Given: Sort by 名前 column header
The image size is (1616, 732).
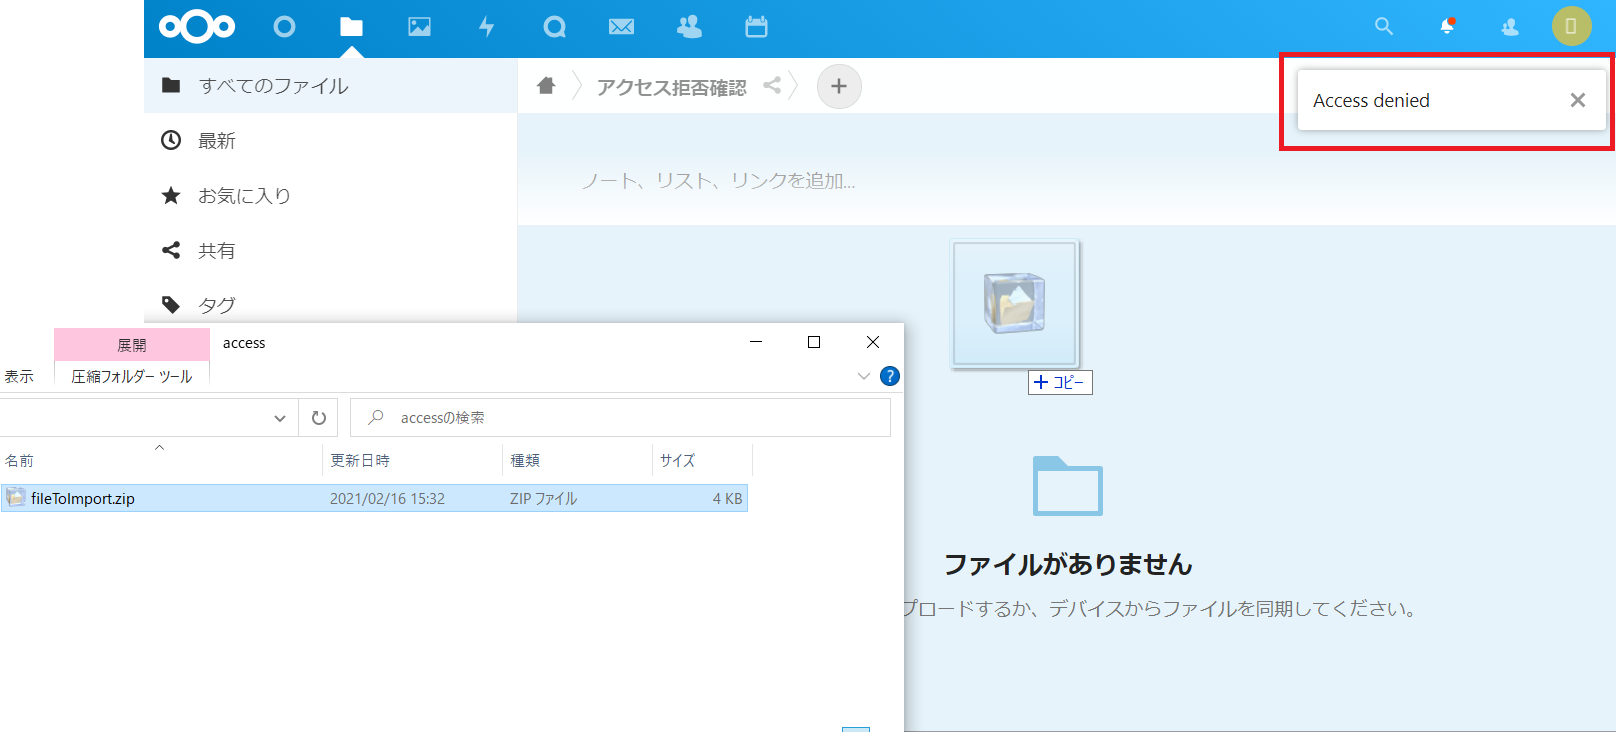Looking at the screenshot, I should click(160, 460).
